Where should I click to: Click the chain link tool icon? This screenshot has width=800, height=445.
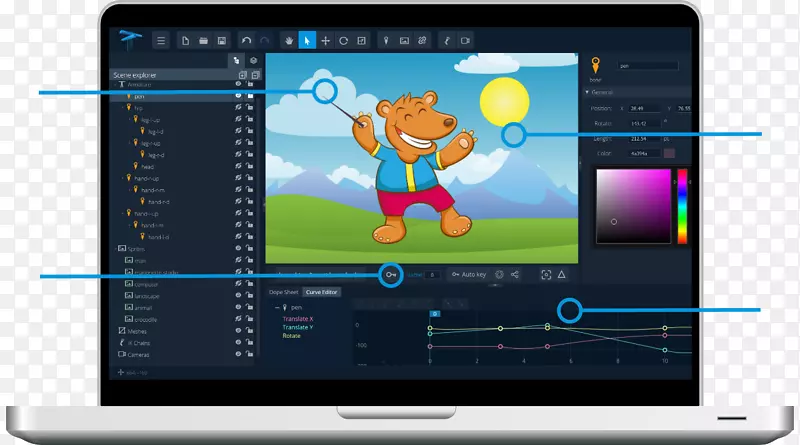point(422,41)
